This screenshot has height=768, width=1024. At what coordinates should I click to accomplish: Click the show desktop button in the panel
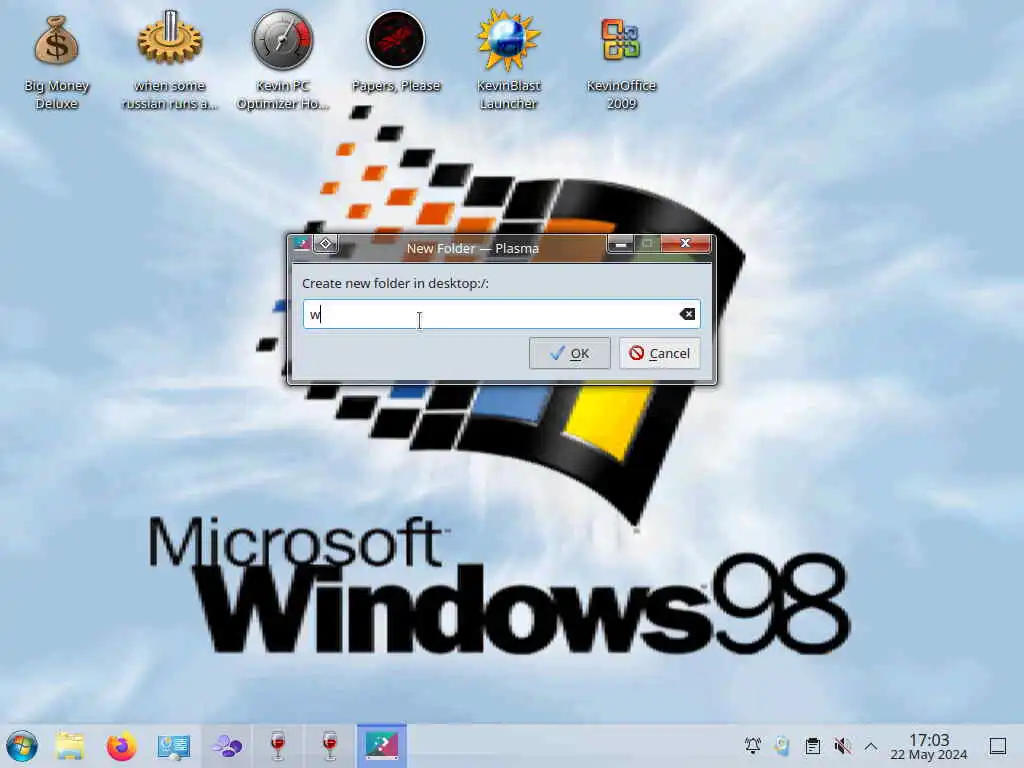[x=998, y=746]
